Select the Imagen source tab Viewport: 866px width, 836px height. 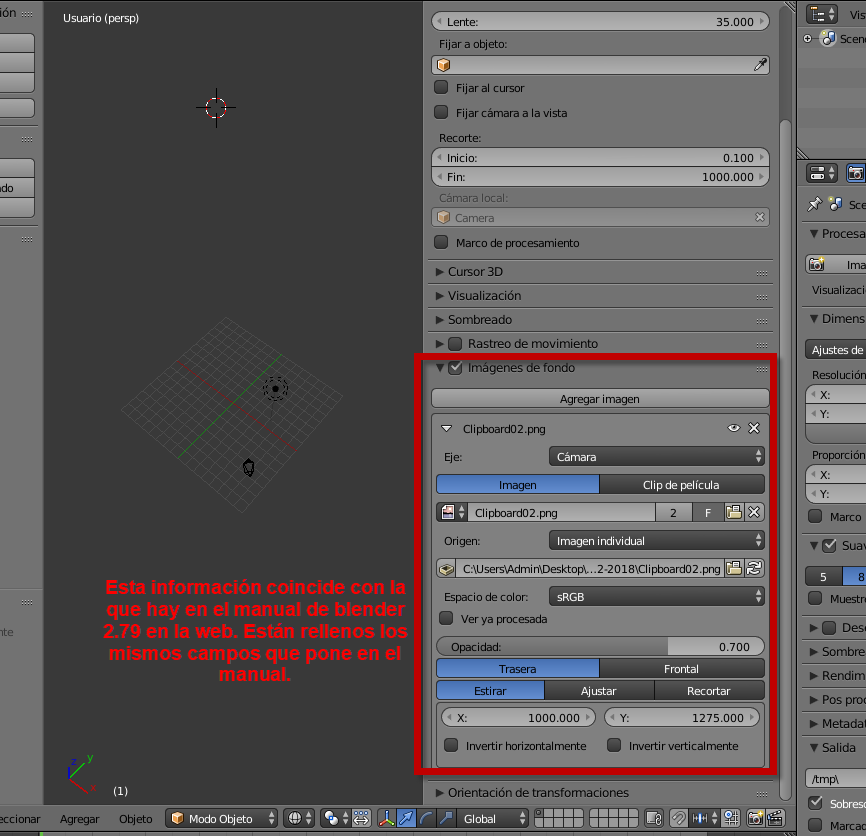pos(518,485)
